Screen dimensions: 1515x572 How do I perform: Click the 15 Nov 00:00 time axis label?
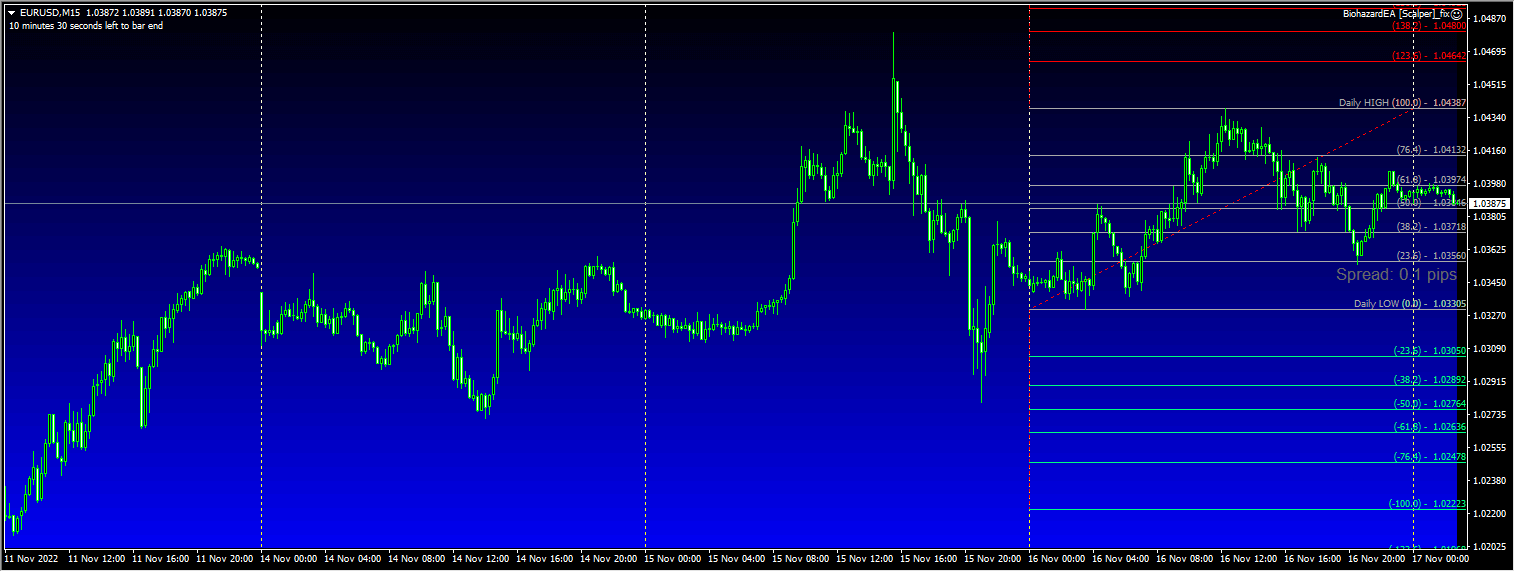[x=674, y=559]
